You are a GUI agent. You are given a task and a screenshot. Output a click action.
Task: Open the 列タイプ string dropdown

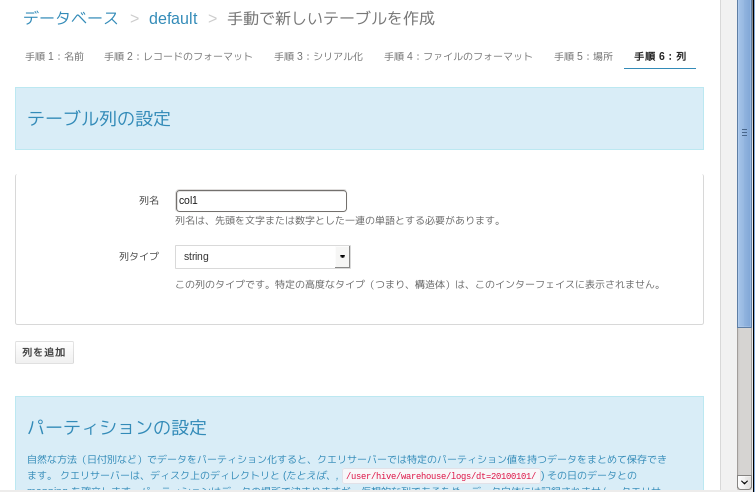tap(262, 257)
